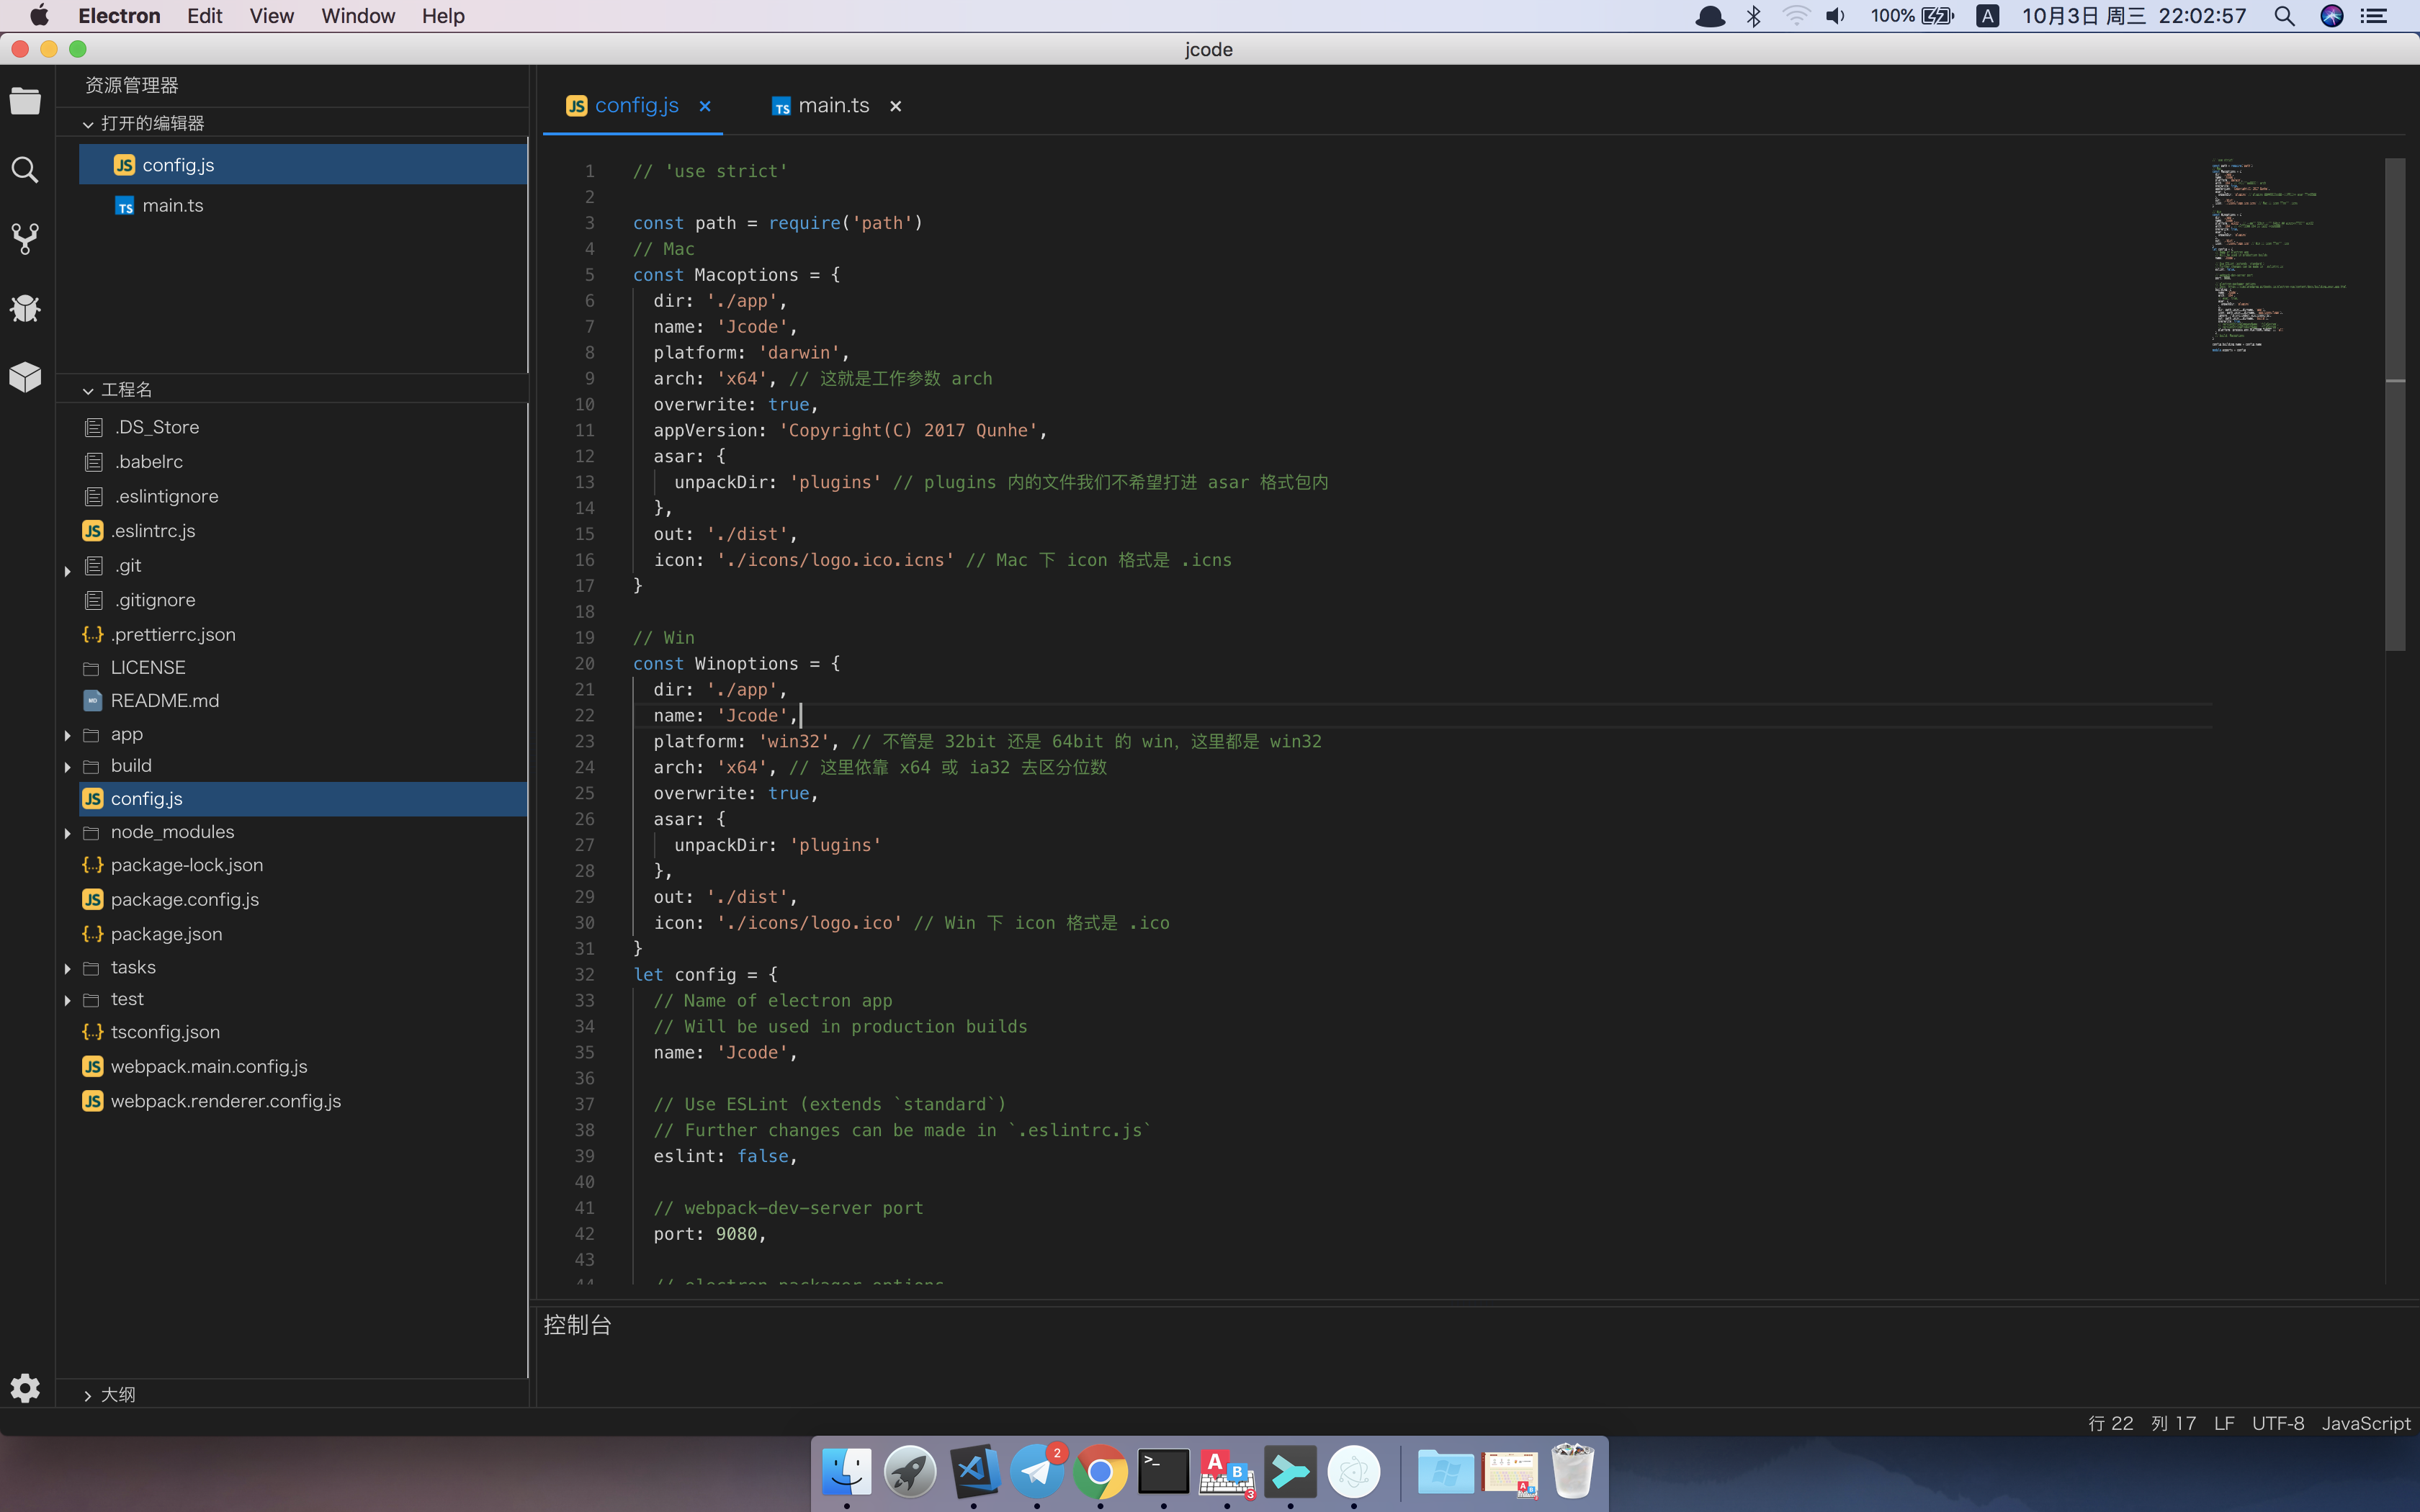Screen dimensions: 2420x1512
Task: Launch Chrome from the dock
Action: [1100, 1472]
